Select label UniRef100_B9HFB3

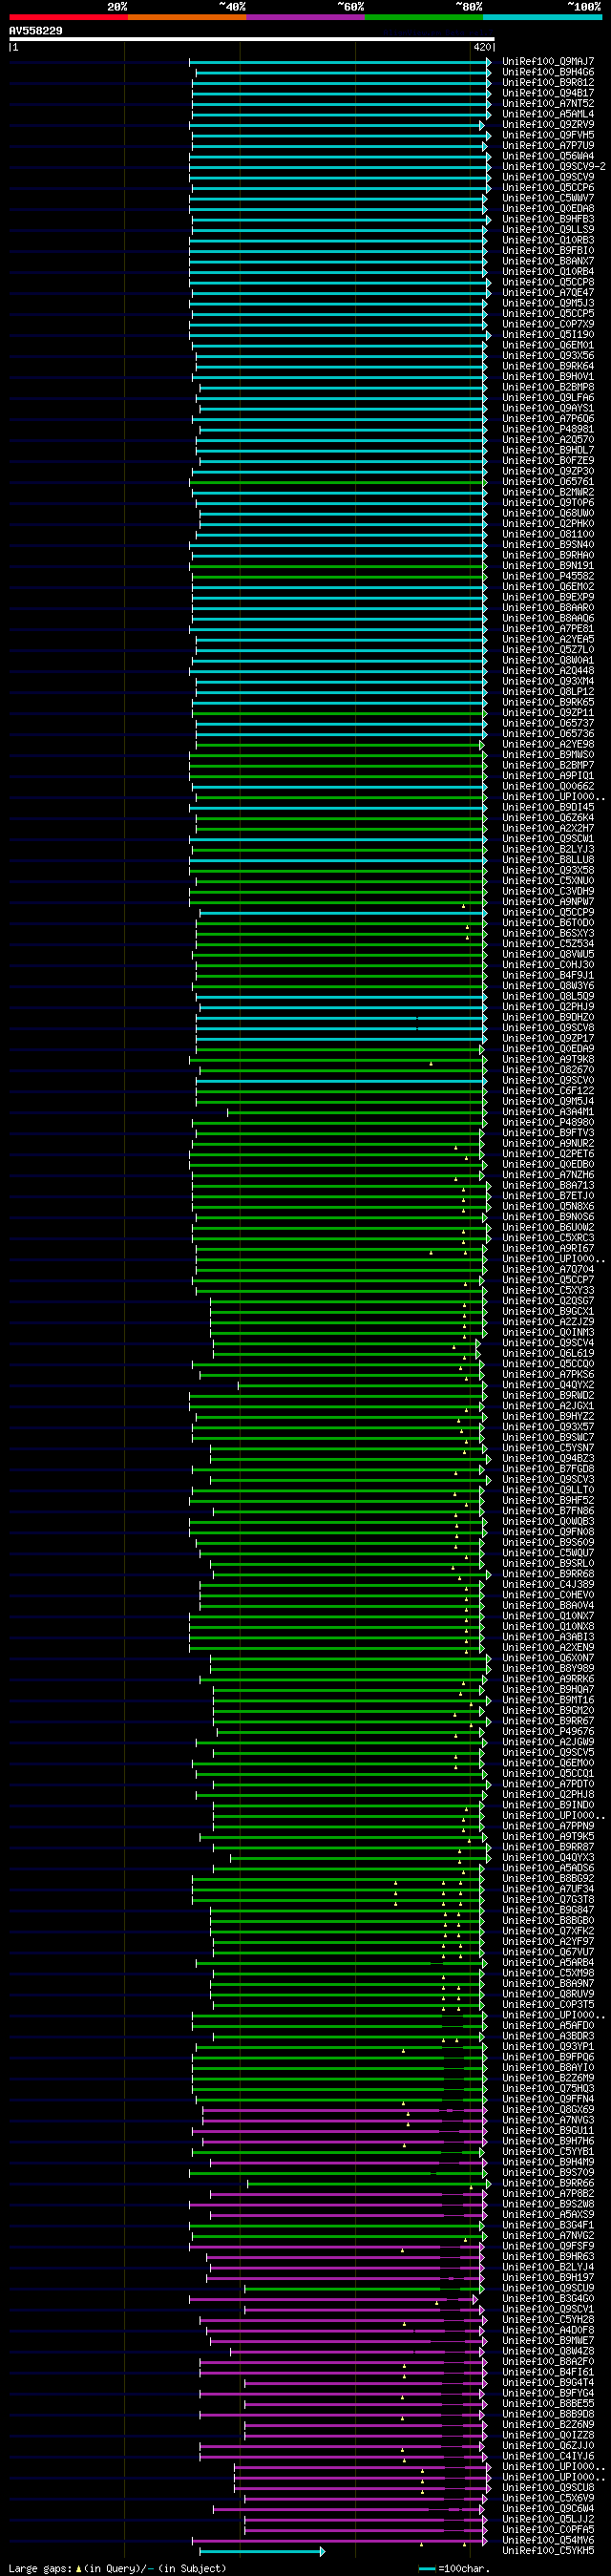[x=548, y=219]
